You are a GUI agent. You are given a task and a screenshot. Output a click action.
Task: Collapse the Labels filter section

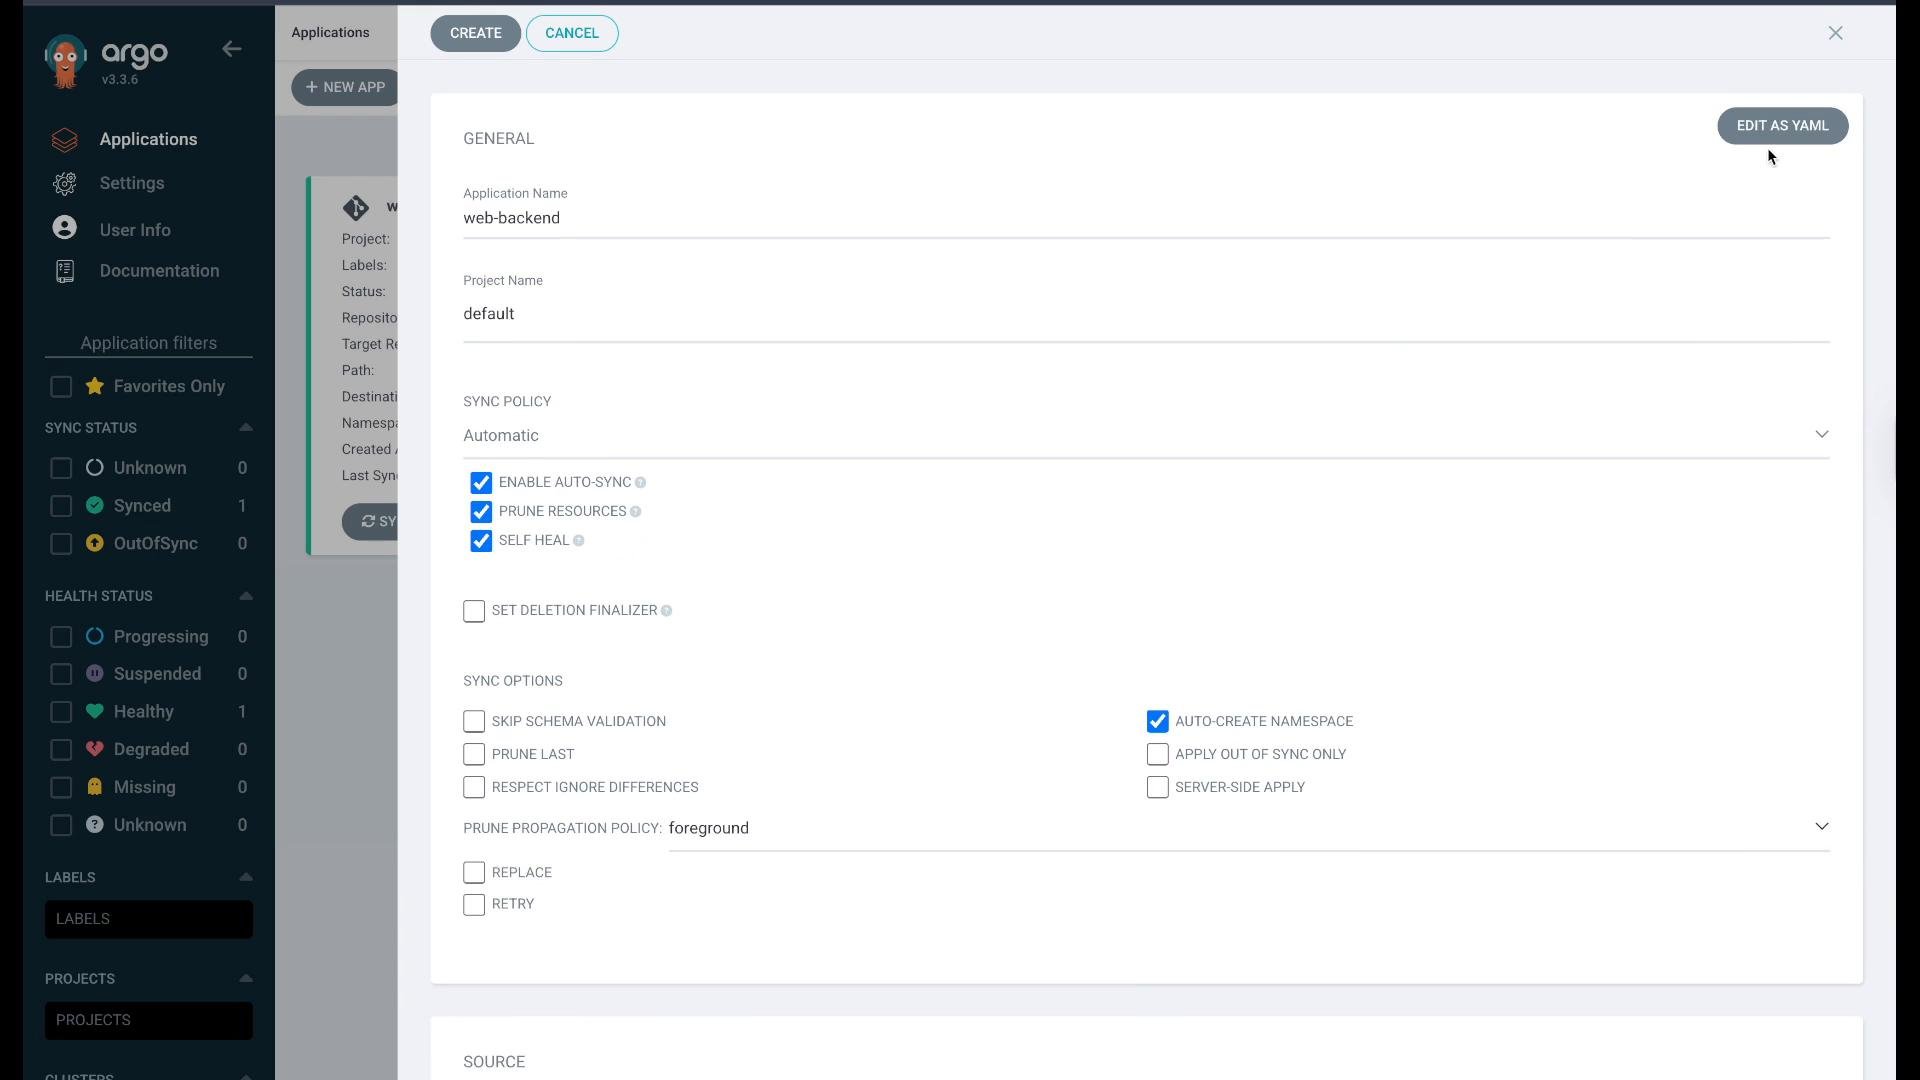pyautogui.click(x=245, y=877)
